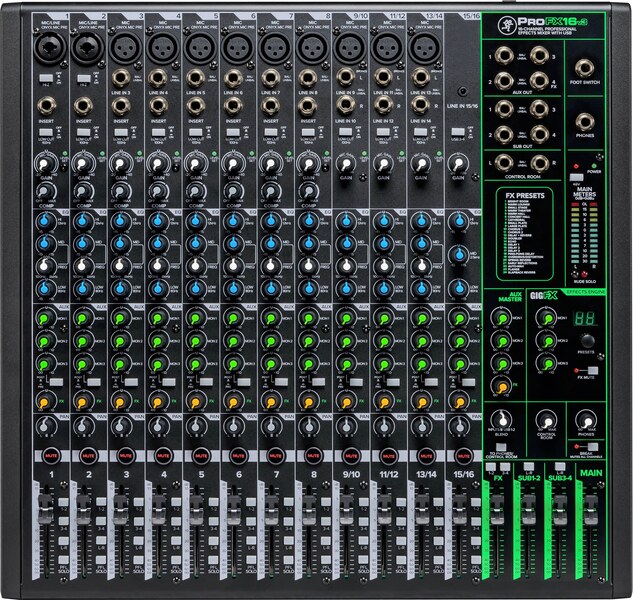Click the channel 7 fader
This screenshot has height=600, width=633.
click(x=271, y=510)
